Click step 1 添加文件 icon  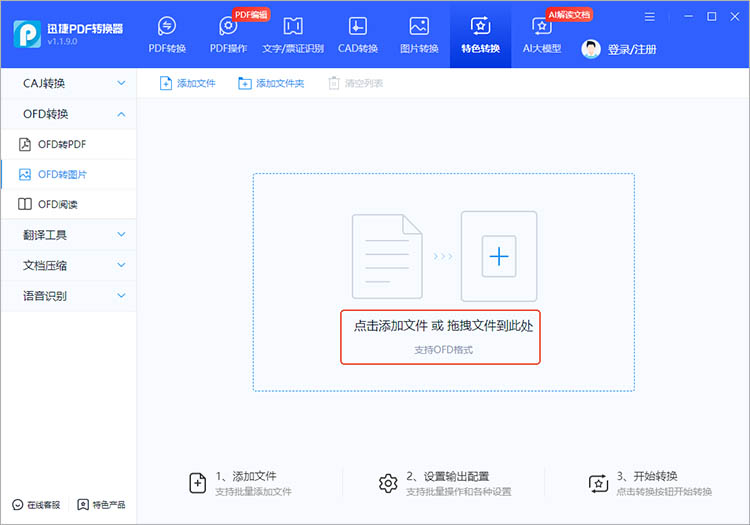[x=198, y=483]
